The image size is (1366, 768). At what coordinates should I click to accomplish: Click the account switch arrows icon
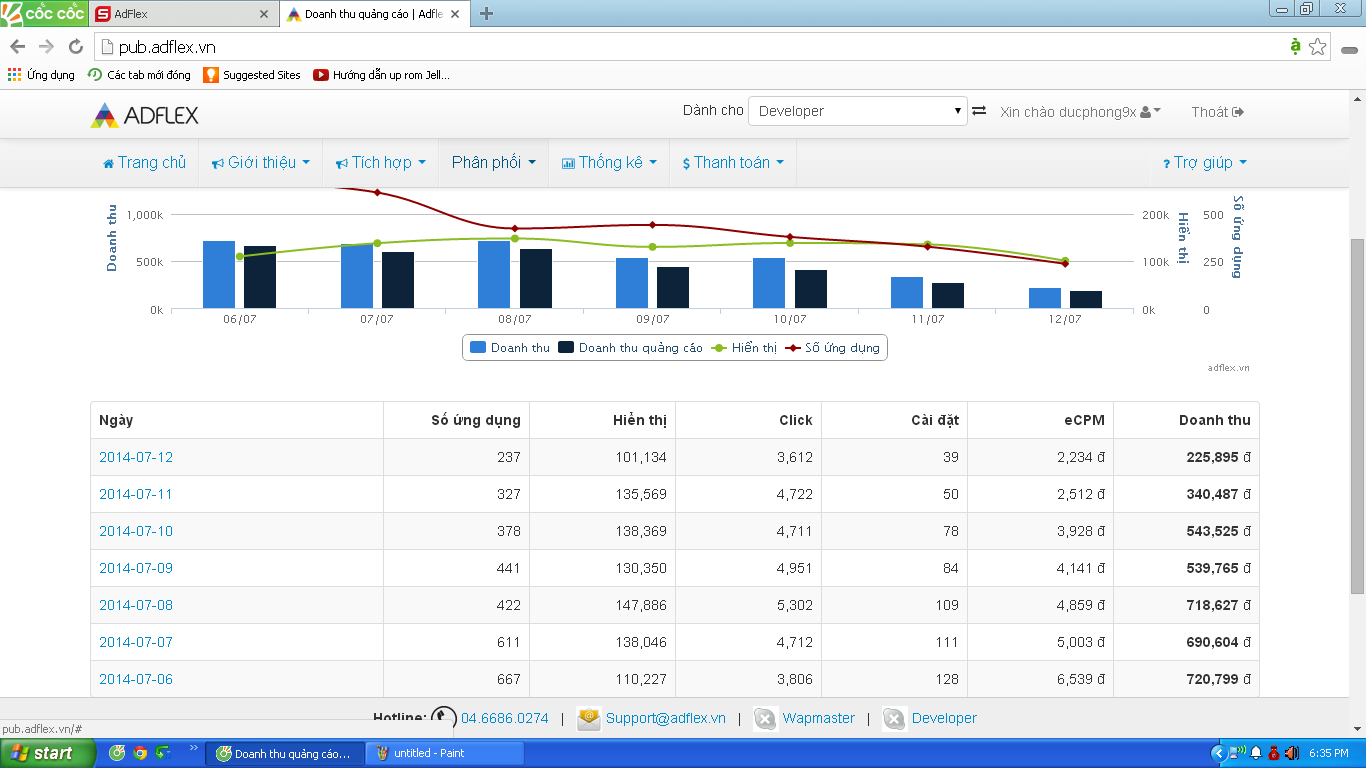979,111
